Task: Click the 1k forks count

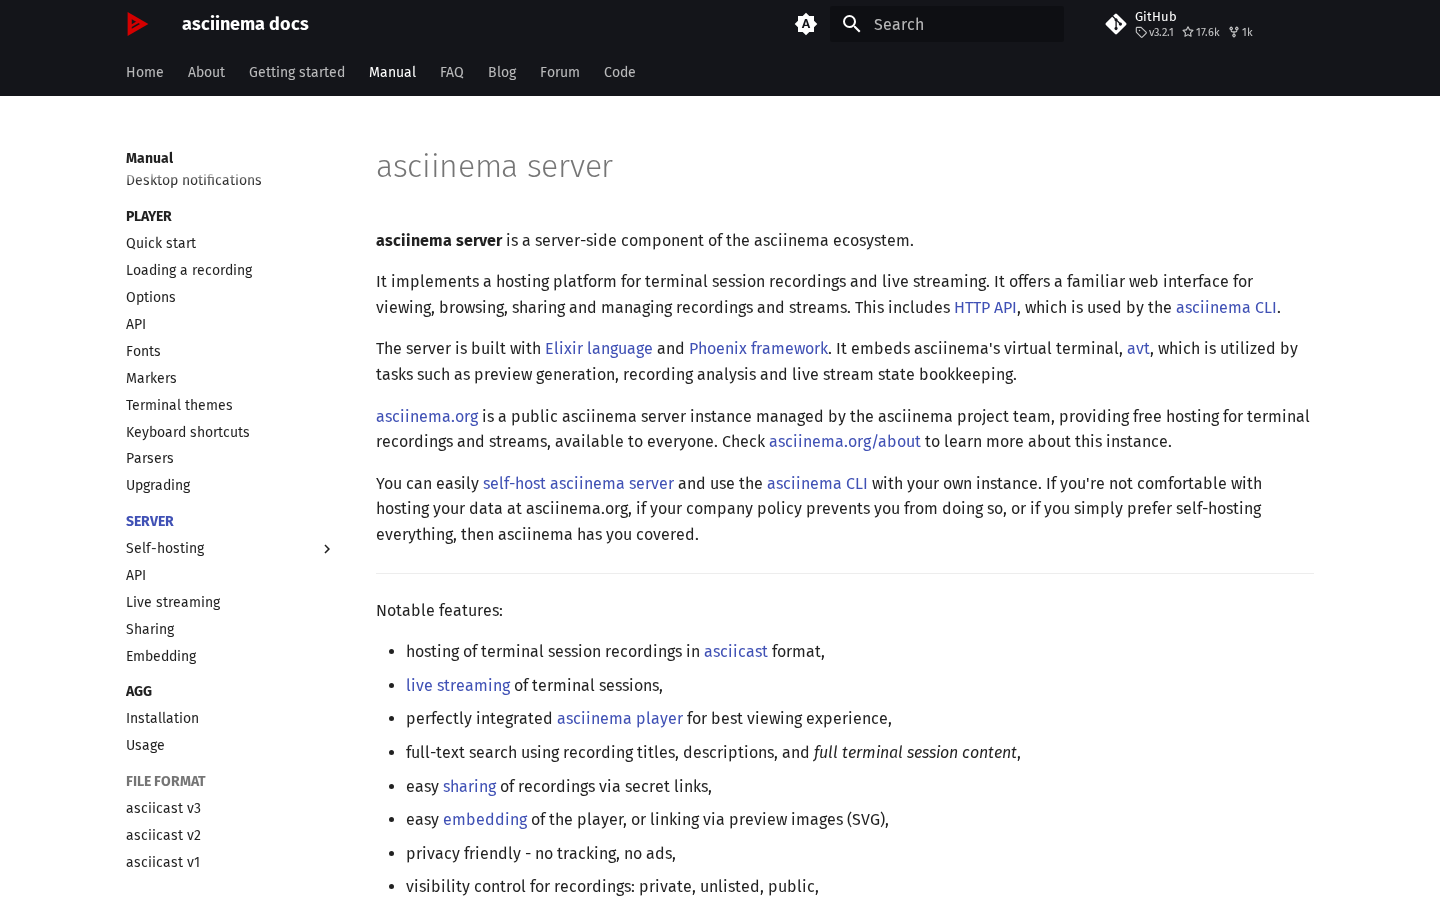Action: 1241,32
